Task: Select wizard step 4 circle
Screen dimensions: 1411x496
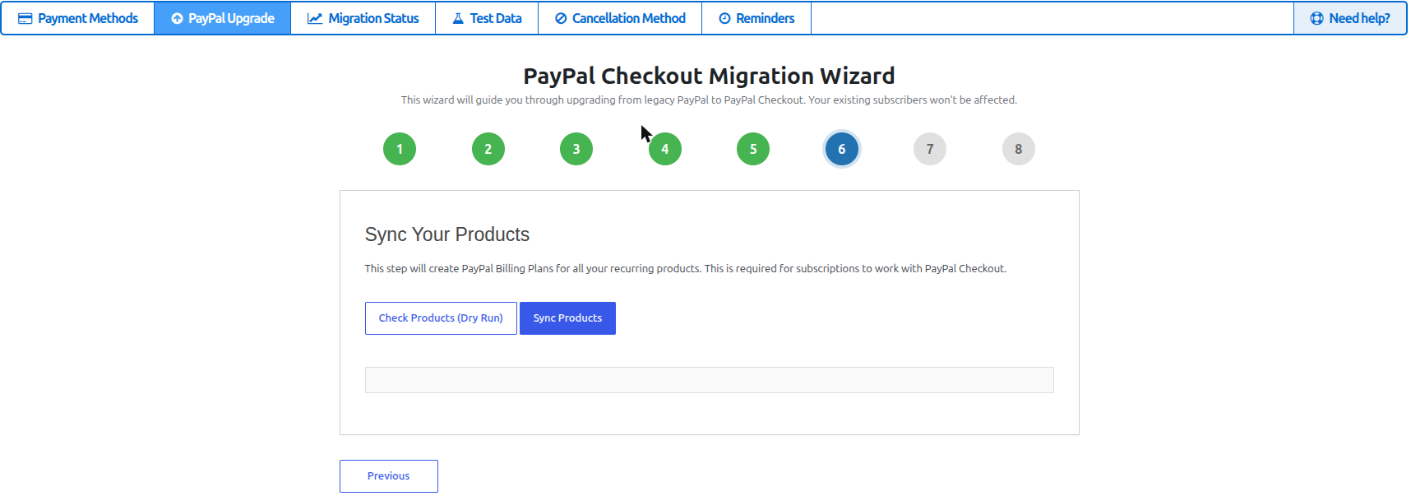Action: pos(665,149)
